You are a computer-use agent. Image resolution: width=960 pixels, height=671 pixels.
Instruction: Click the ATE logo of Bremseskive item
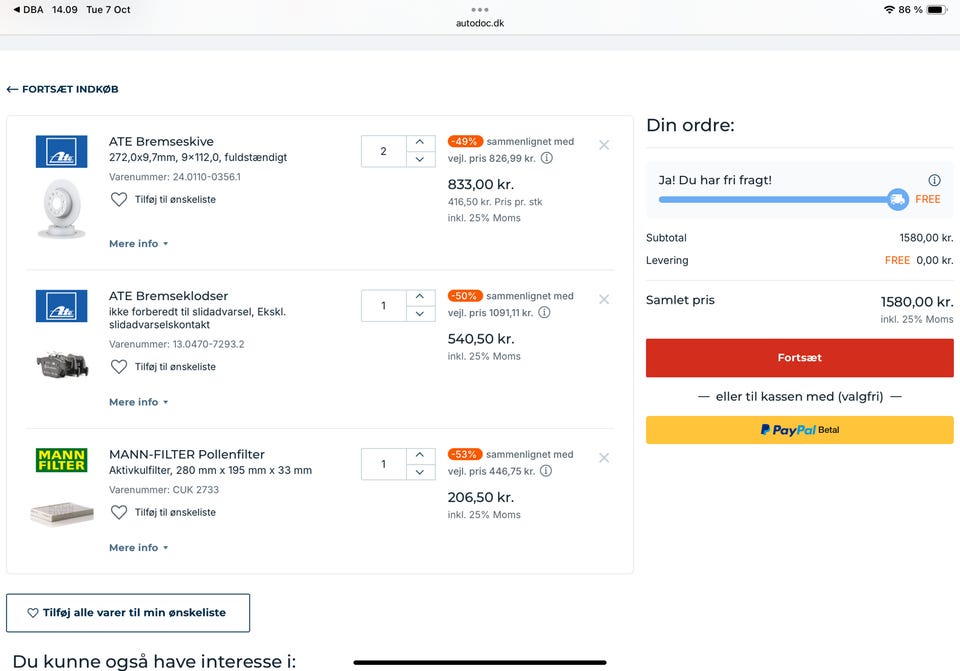click(61, 151)
